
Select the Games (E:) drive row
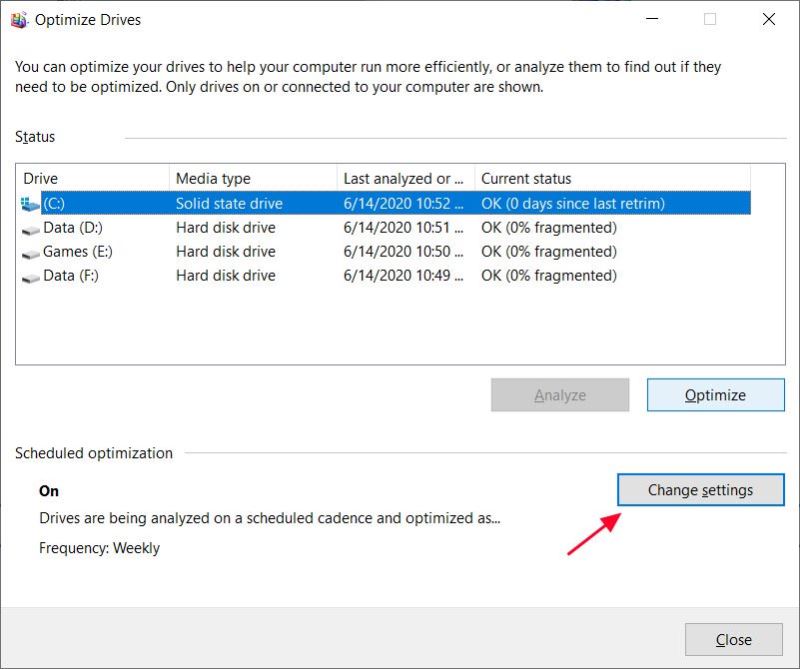coord(150,251)
